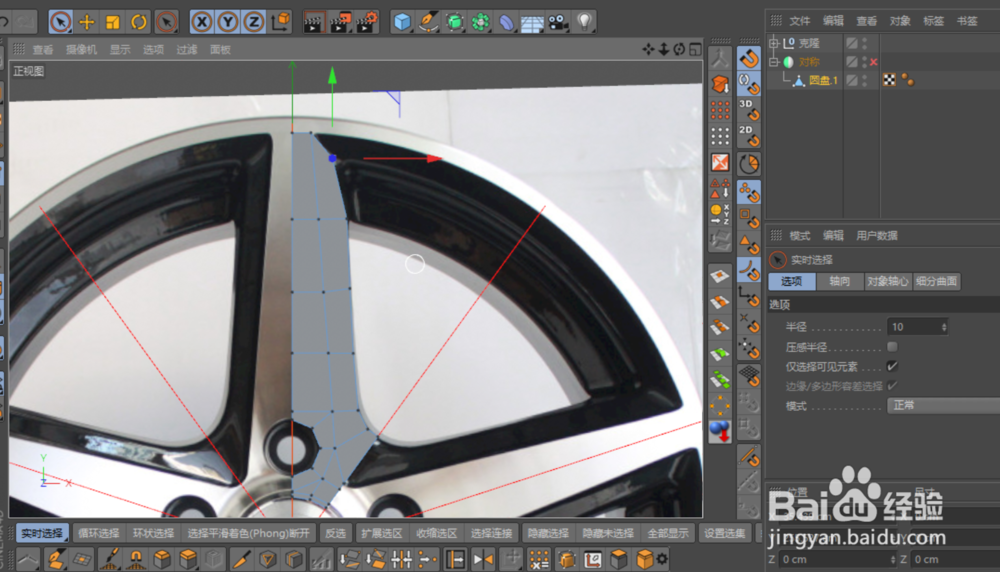Viewport: 1000px width, 572px height.
Task: Open deformer bend objects icon
Action: tap(506, 22)
